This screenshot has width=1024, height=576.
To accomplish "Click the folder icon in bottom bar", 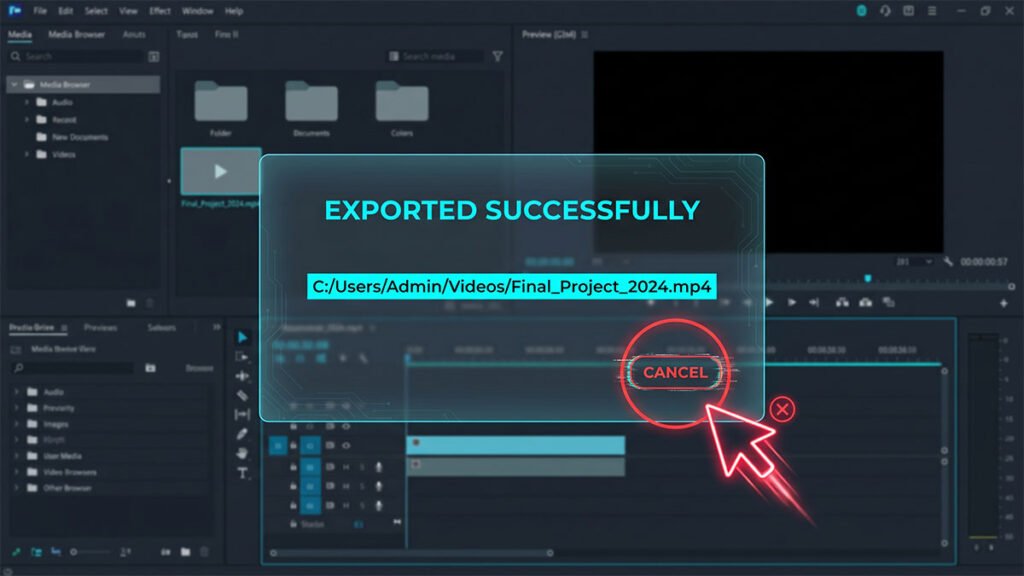I will click(185, 552).
